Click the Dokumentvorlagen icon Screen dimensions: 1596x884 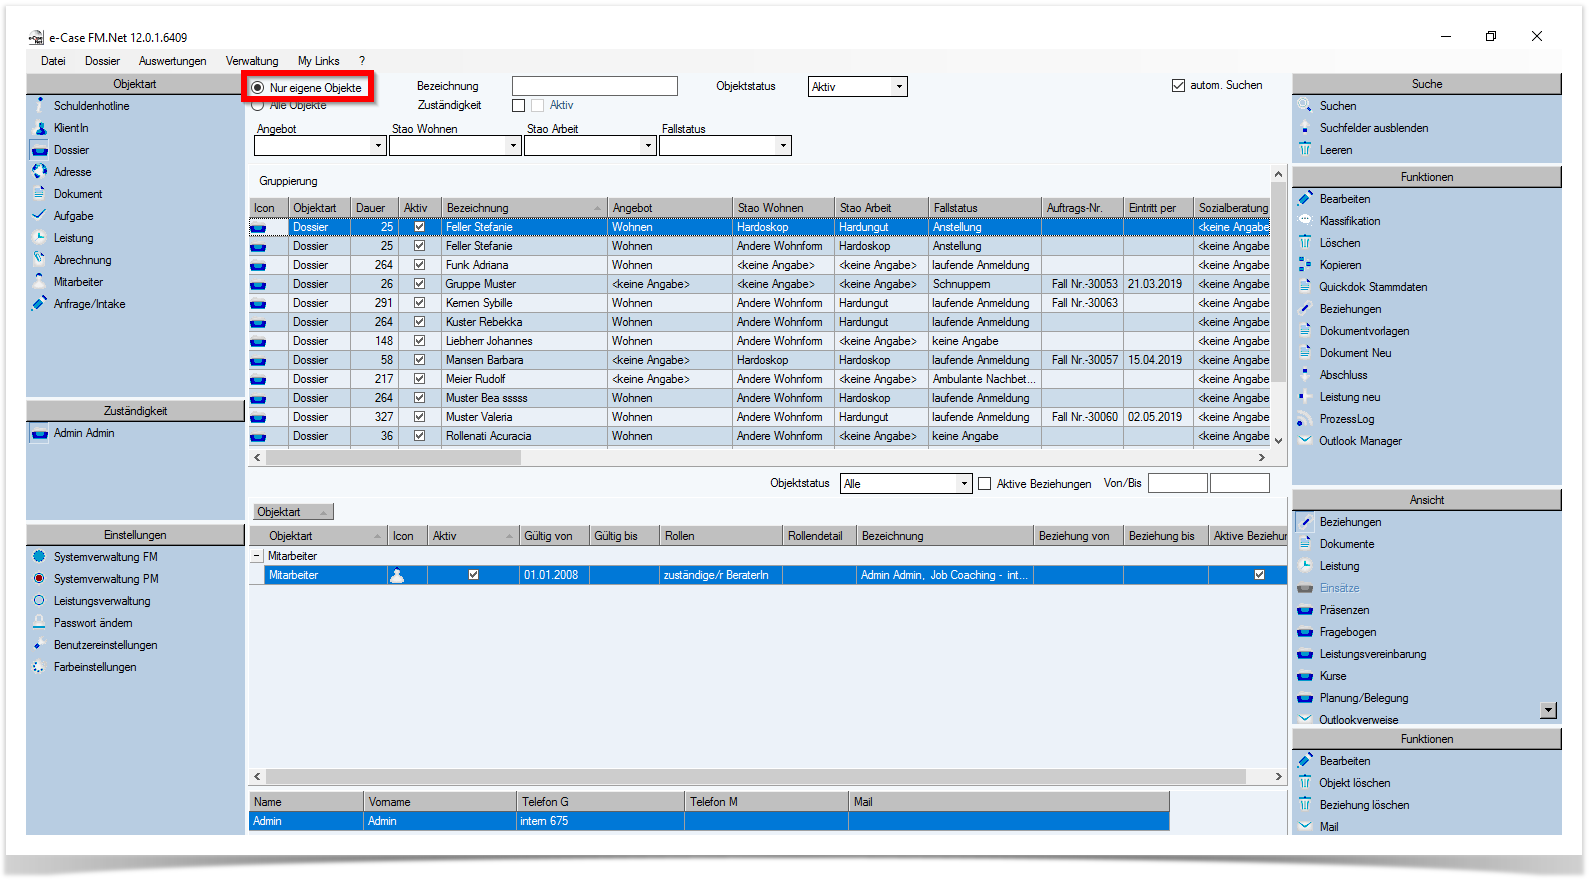coord(1305,330)
